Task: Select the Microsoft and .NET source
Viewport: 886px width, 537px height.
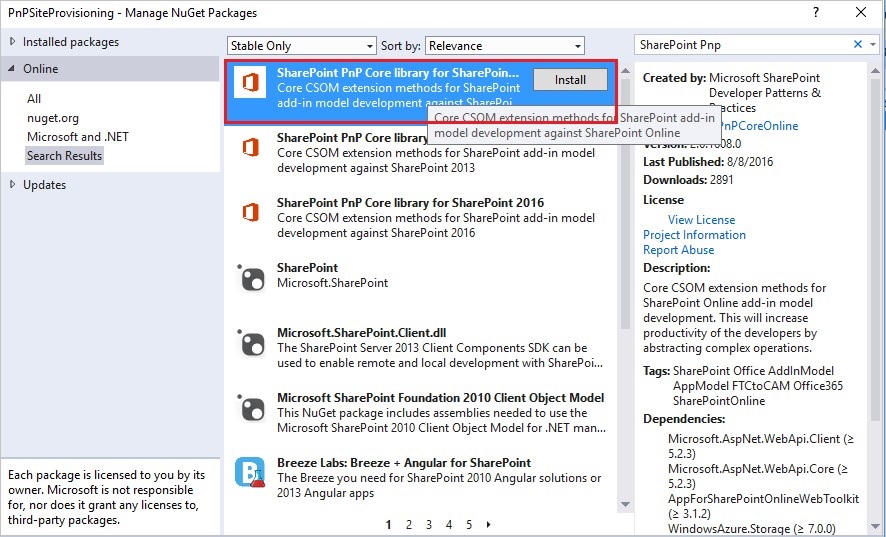Action: (x=78, y=137)
